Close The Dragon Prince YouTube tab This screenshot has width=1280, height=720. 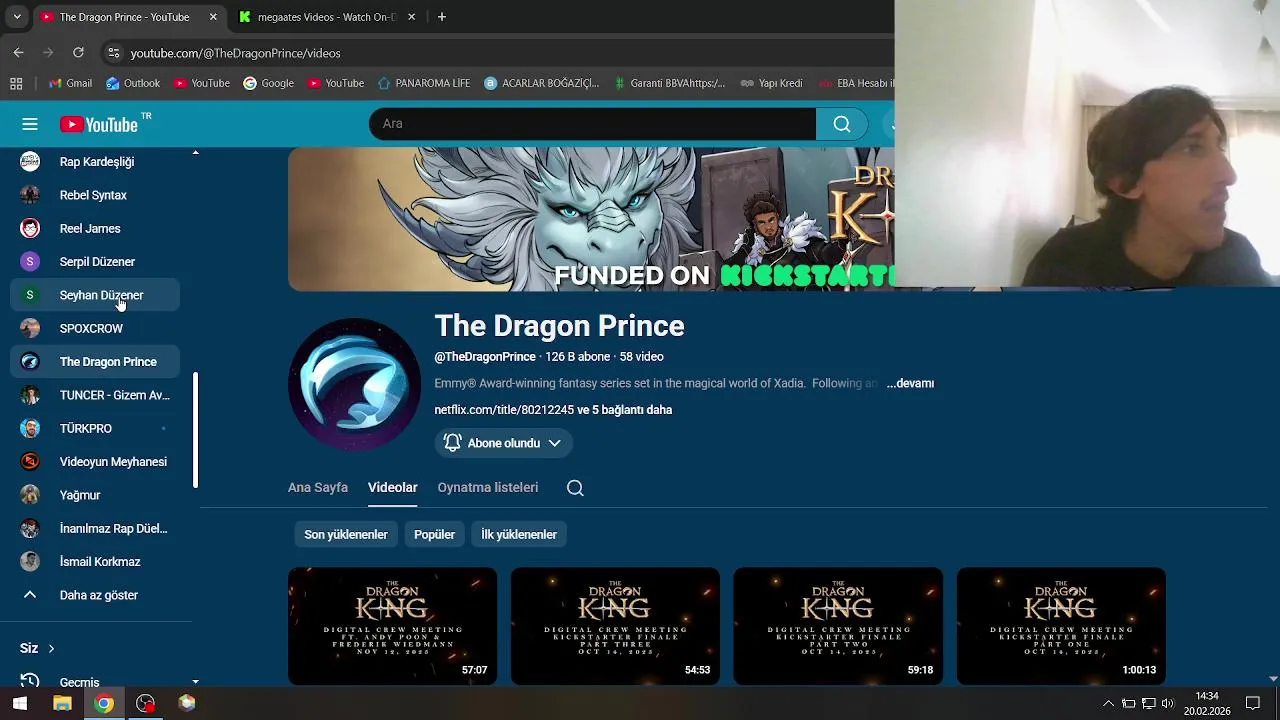tap(213, 17)
